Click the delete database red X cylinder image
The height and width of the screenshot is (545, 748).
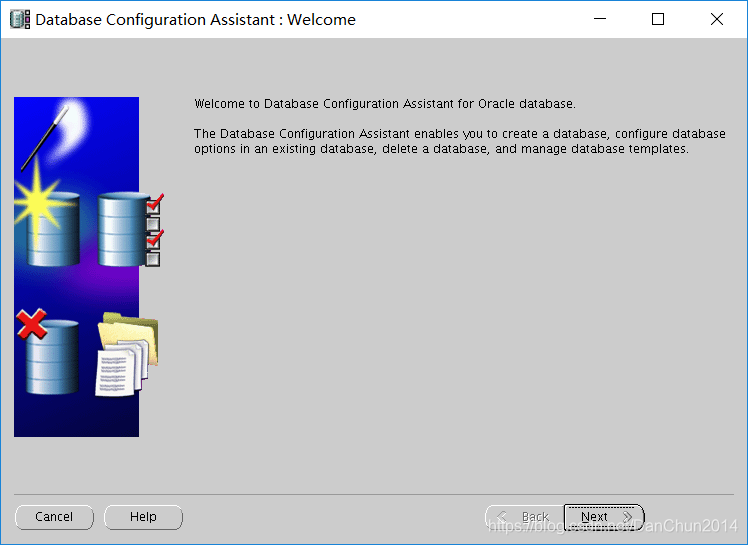coord(48,352)
